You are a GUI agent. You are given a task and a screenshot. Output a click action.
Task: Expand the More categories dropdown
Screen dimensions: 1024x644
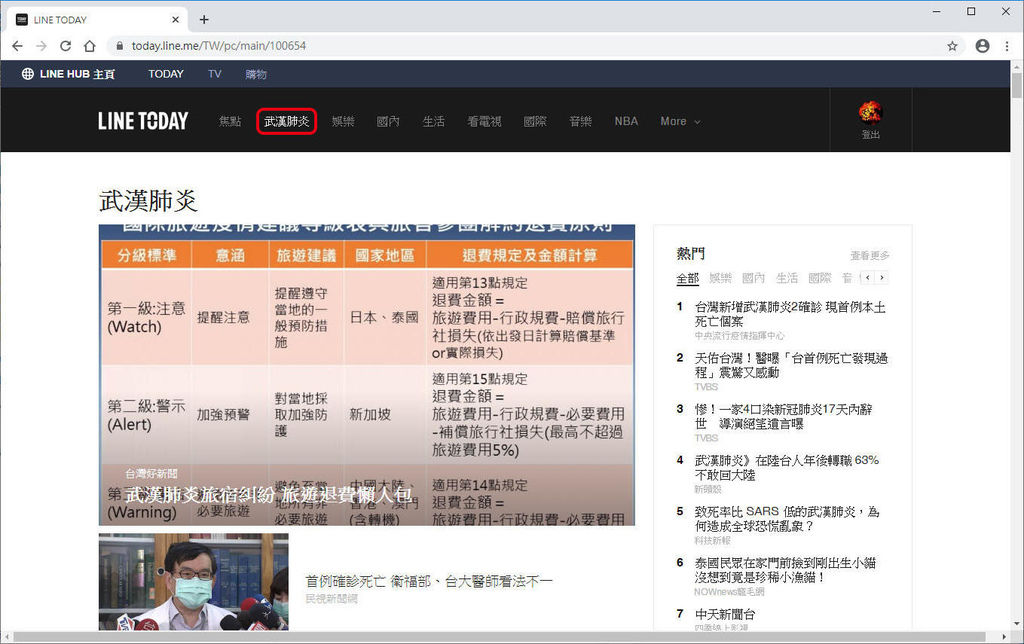680,121
